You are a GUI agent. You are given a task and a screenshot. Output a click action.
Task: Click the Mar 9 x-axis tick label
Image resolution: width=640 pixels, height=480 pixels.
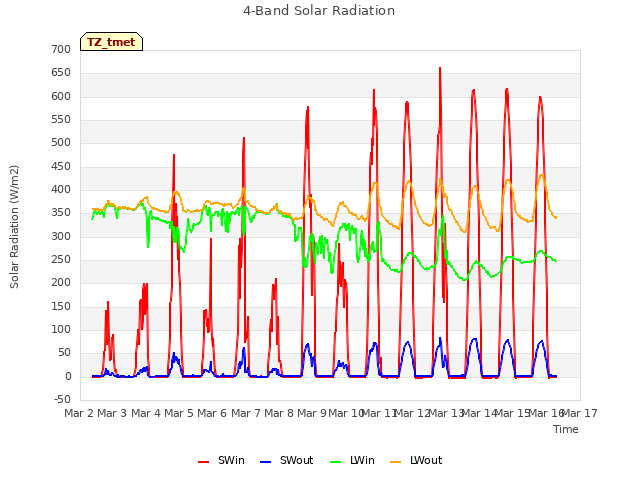312,413
